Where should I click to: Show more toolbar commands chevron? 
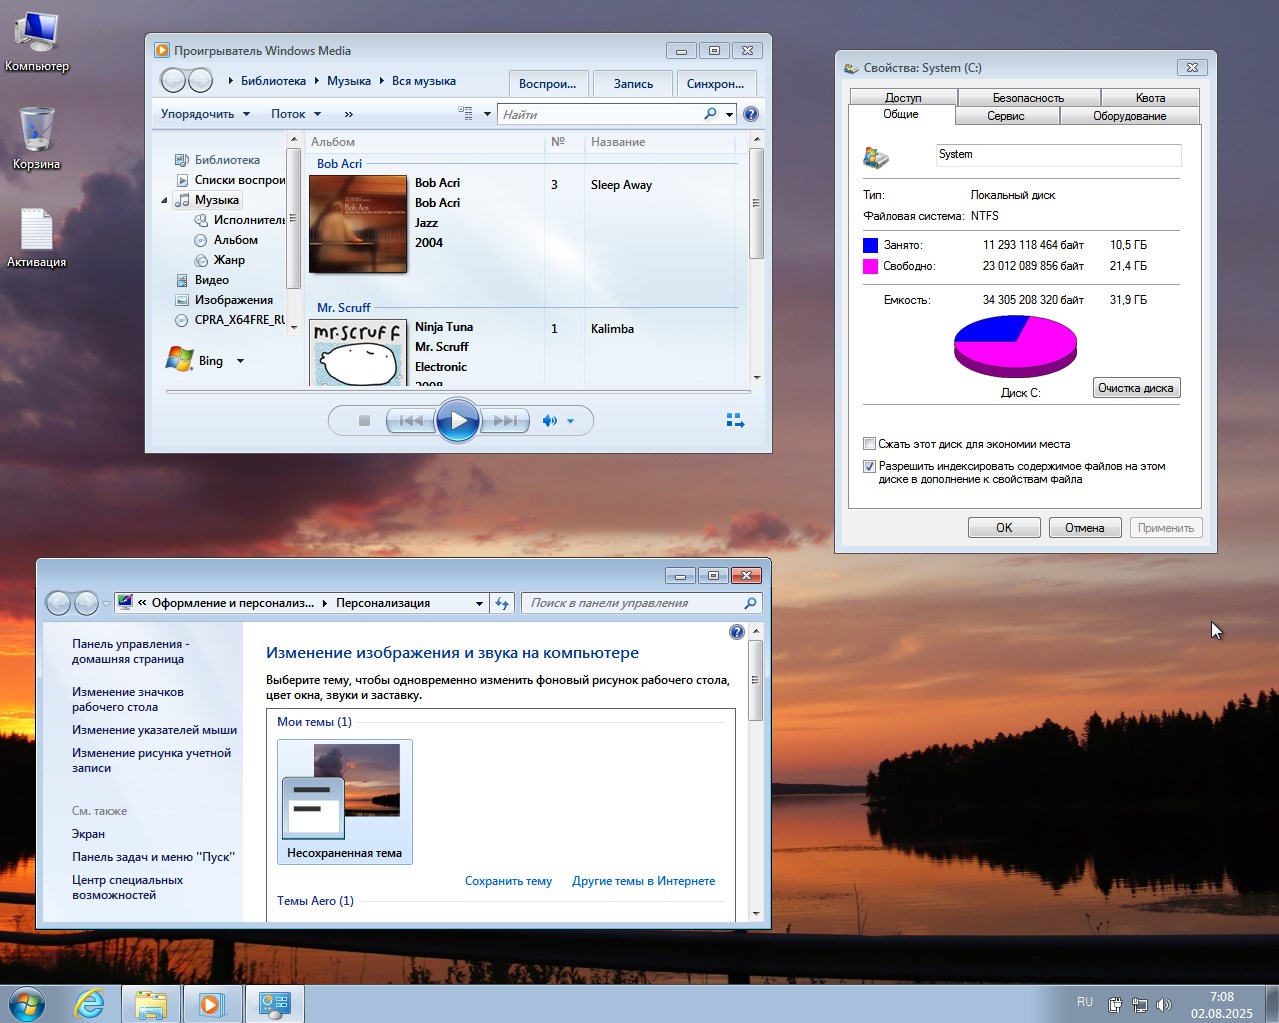(348, 114)
